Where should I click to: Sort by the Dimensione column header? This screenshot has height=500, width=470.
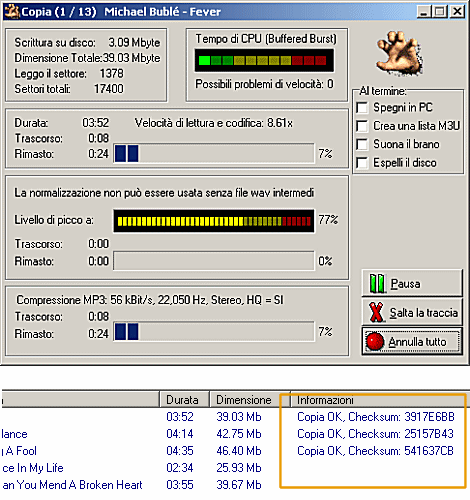click(249, 400)
